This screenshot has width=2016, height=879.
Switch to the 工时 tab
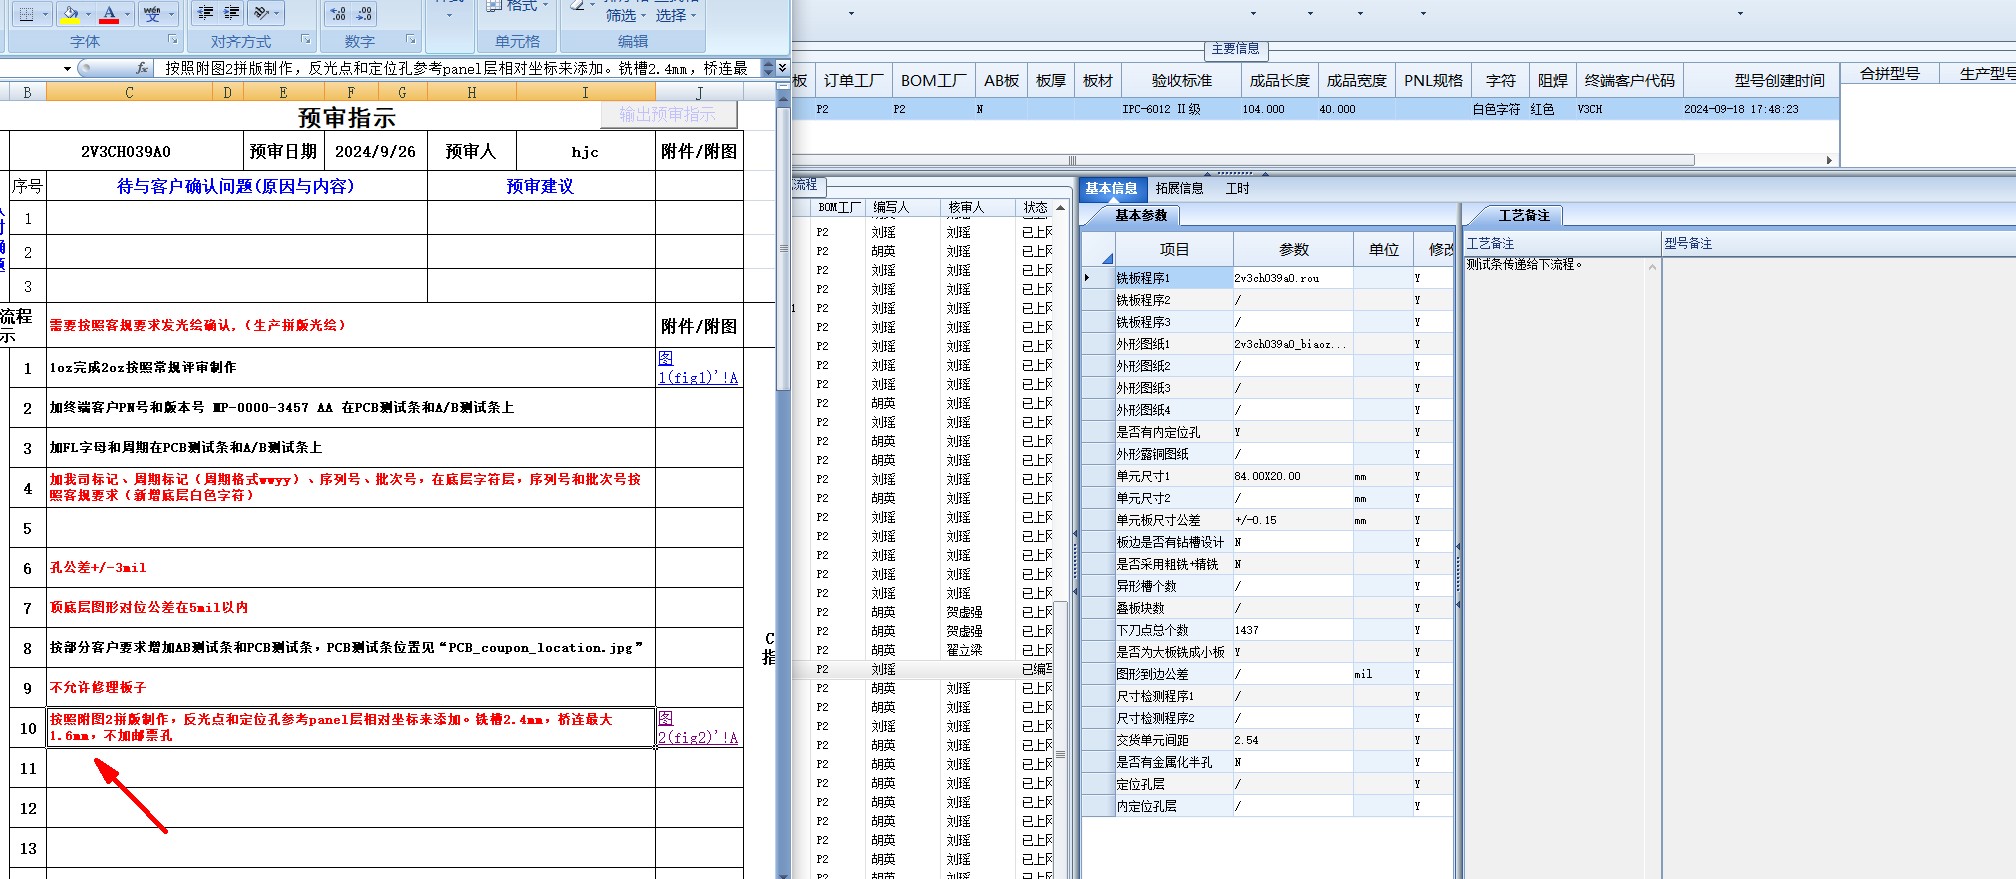1237,188
